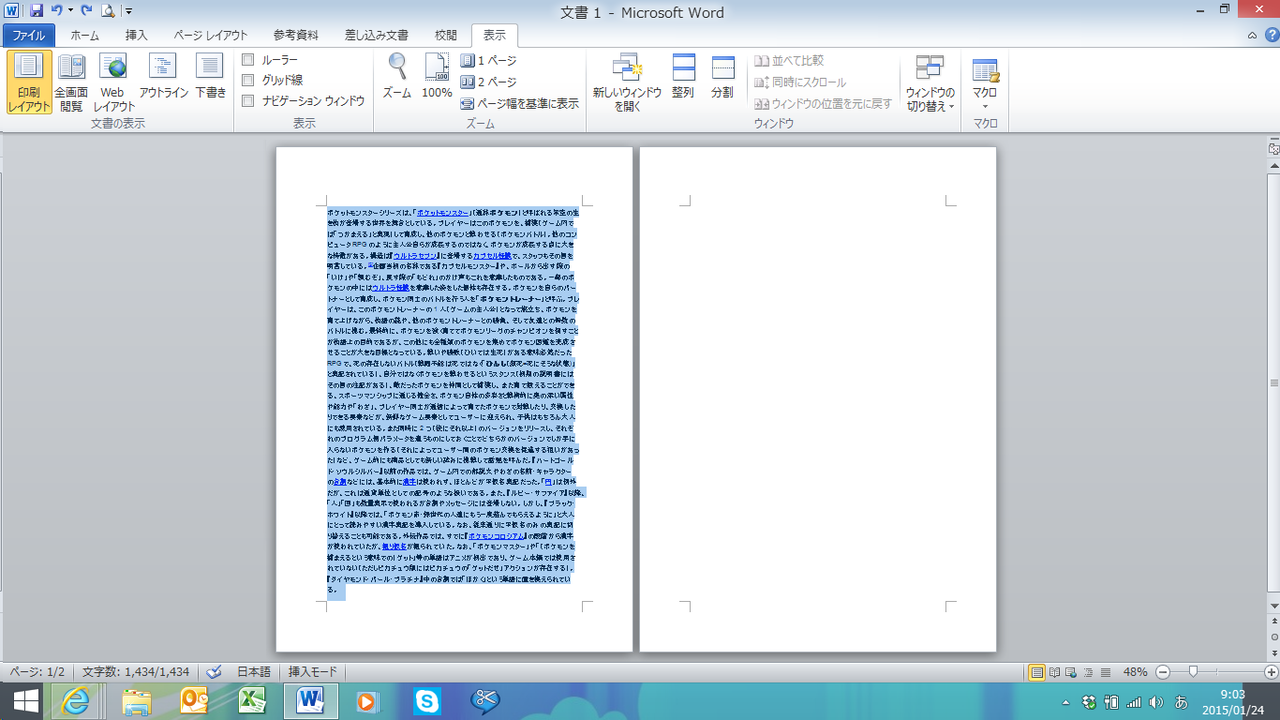The width and height of the screenshot is (1280, 720).
Task: Fit page width (ページ幅を基準に表示)
Action: [x=520, y=103]
